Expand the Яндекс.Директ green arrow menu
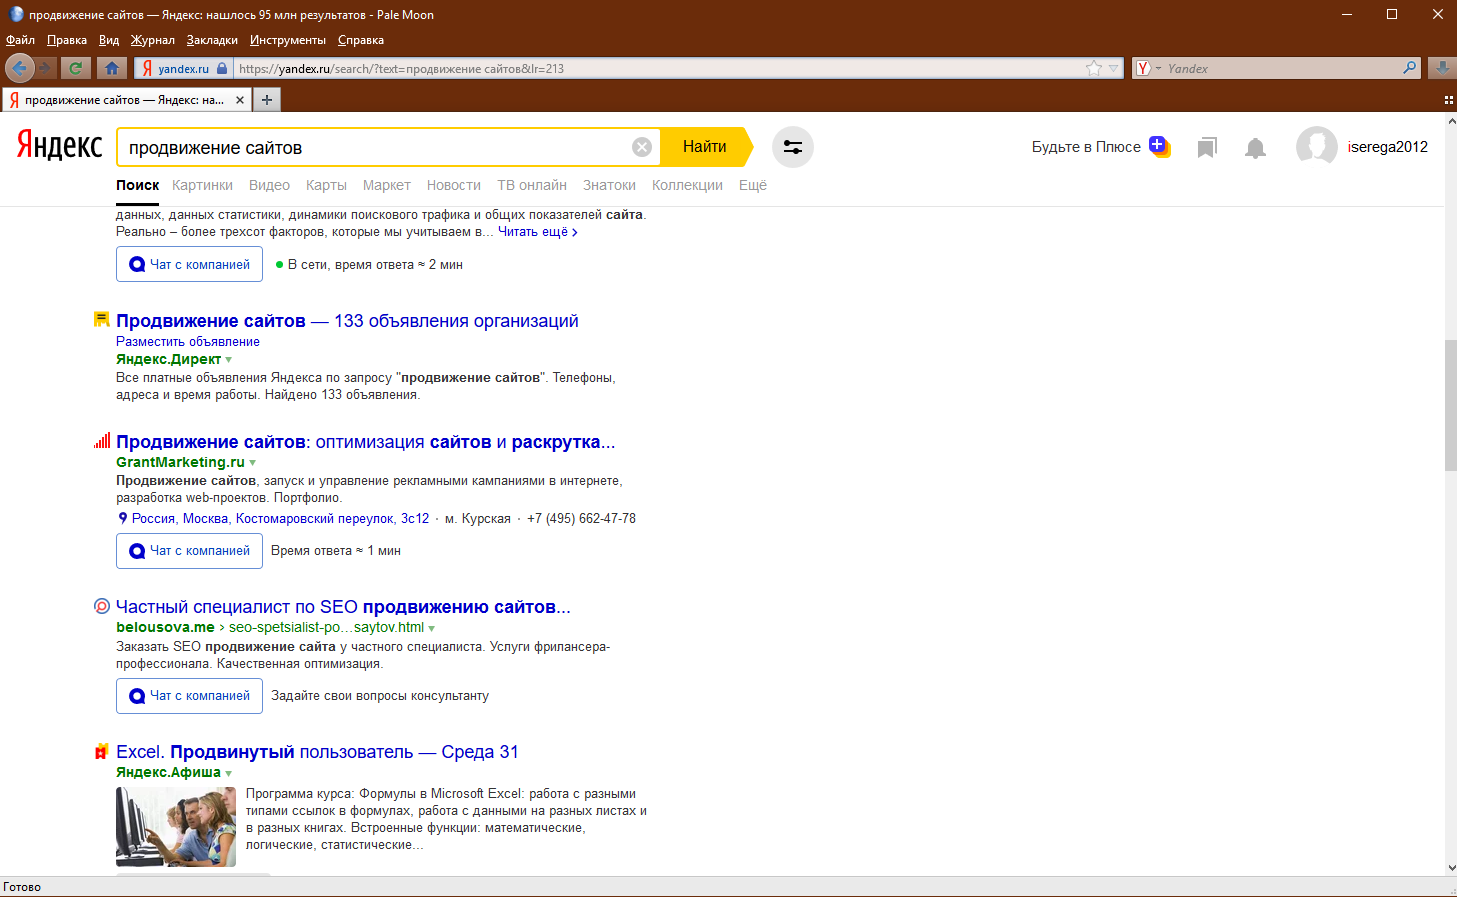 [x=229, y=360]
